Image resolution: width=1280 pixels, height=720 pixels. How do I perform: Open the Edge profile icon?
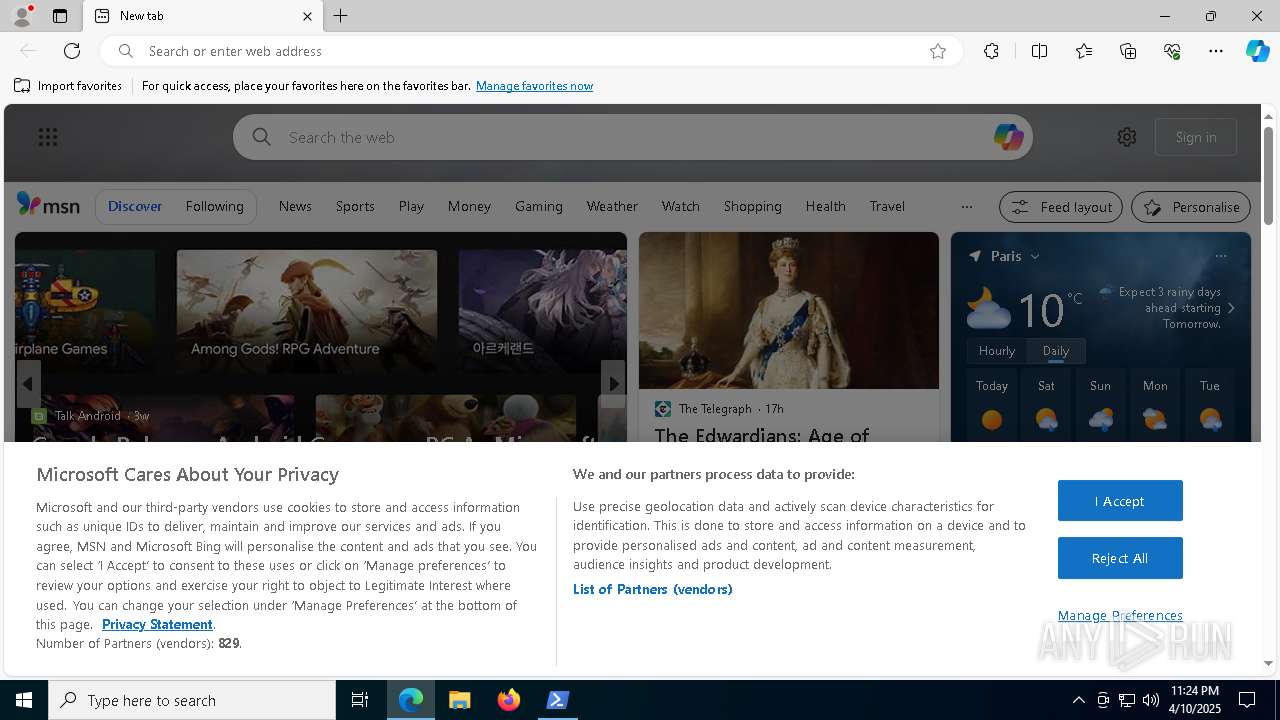pos(22,16)
